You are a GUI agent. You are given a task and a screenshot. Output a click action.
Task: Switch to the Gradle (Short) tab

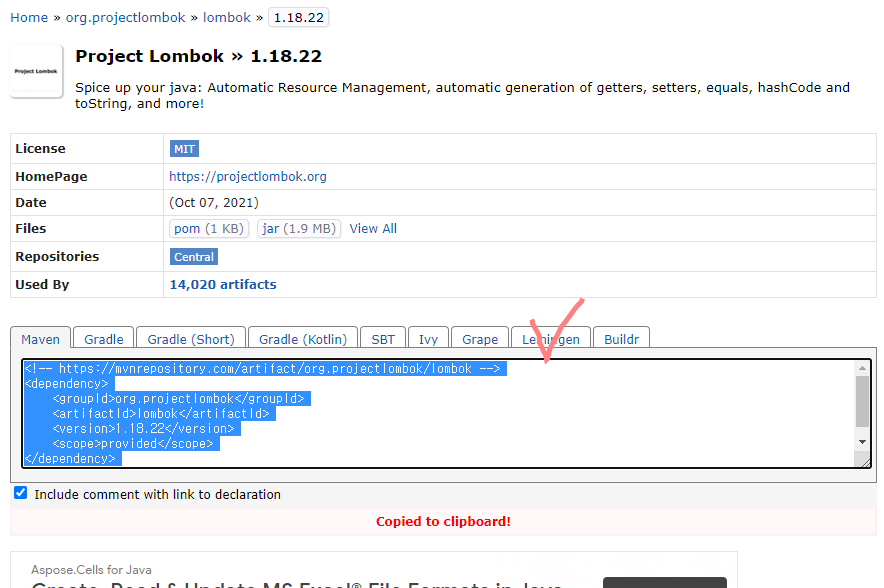(x=191, y=339)
